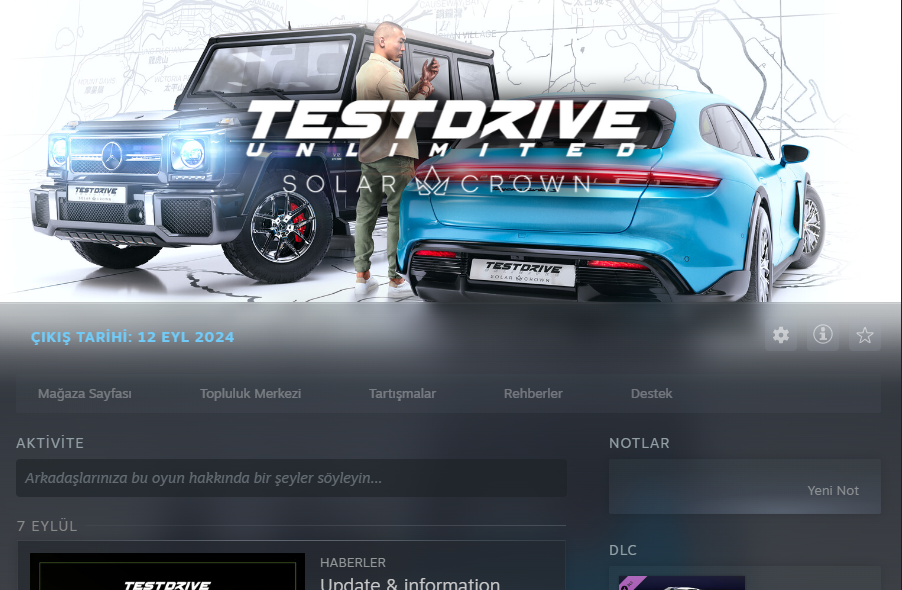The width and height of the screenshot is (902, 590).
Task: Select the ÇIKIŞ TARİHİ: 12 EYL 2024 text
Action: click(132, 337)
